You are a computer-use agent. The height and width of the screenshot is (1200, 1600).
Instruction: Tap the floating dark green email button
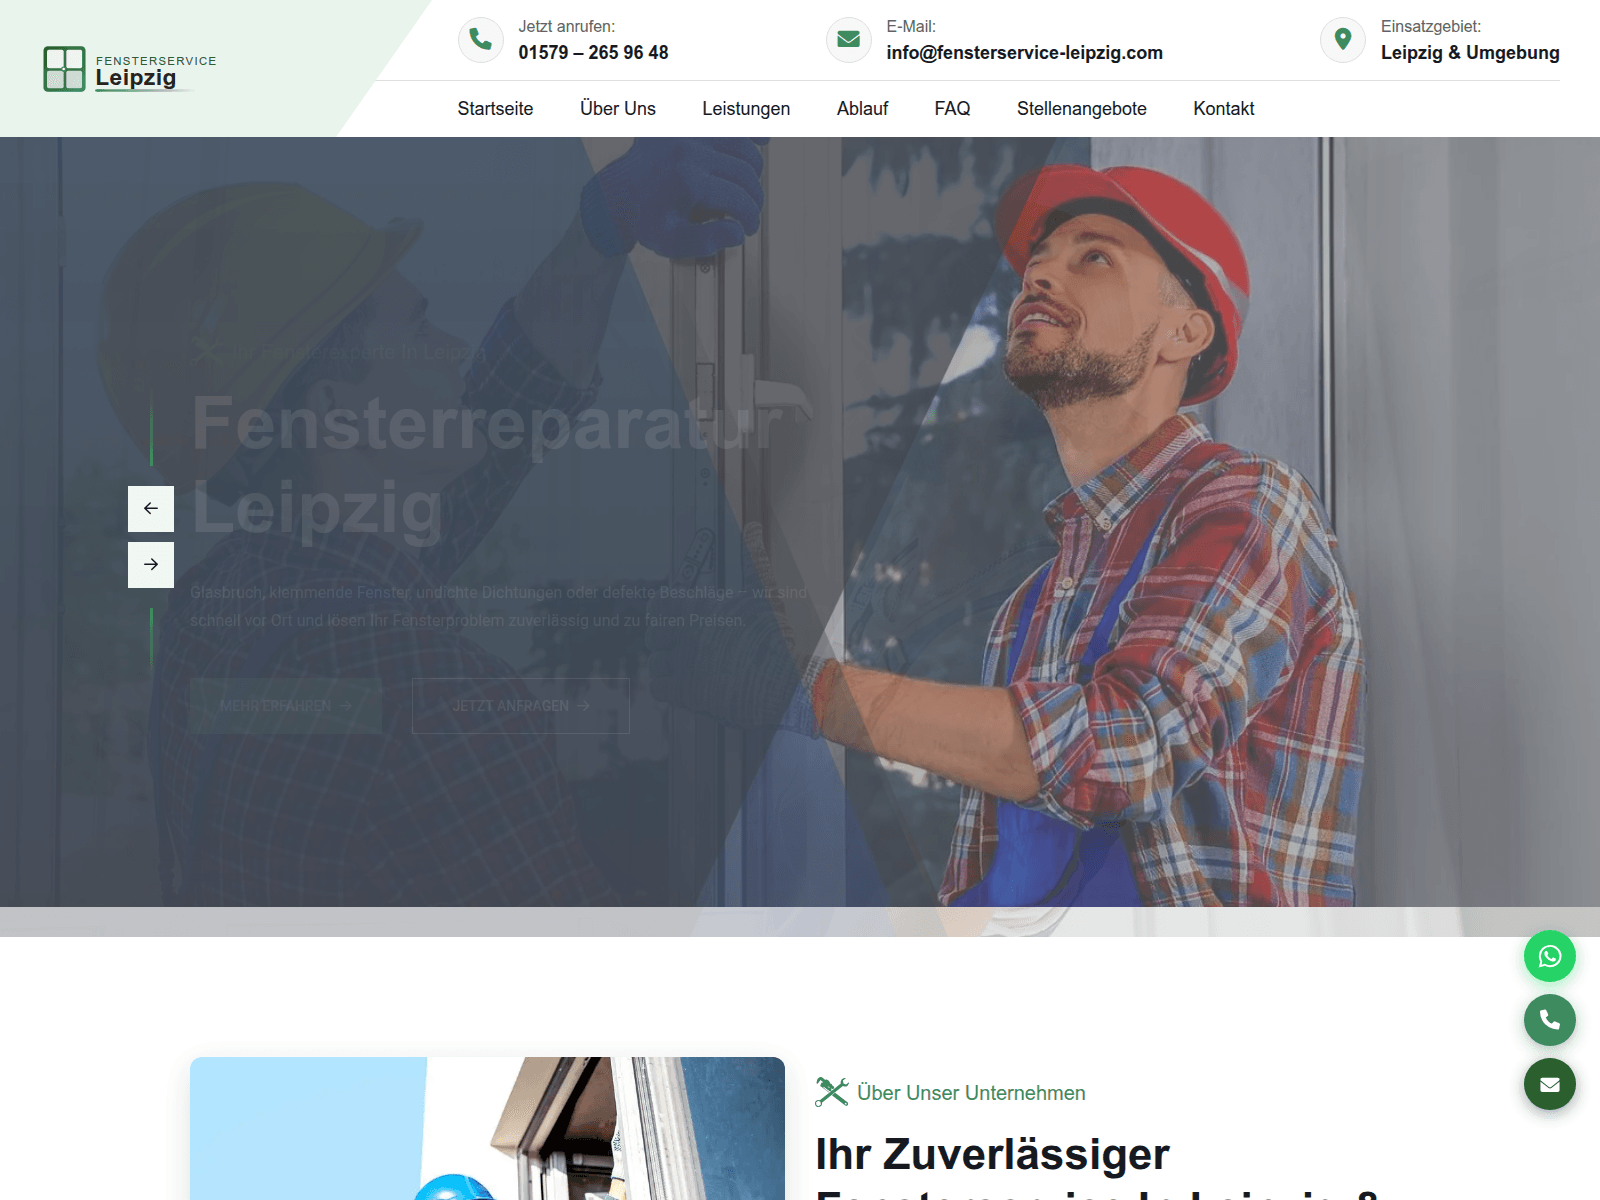[1550, 1084]
